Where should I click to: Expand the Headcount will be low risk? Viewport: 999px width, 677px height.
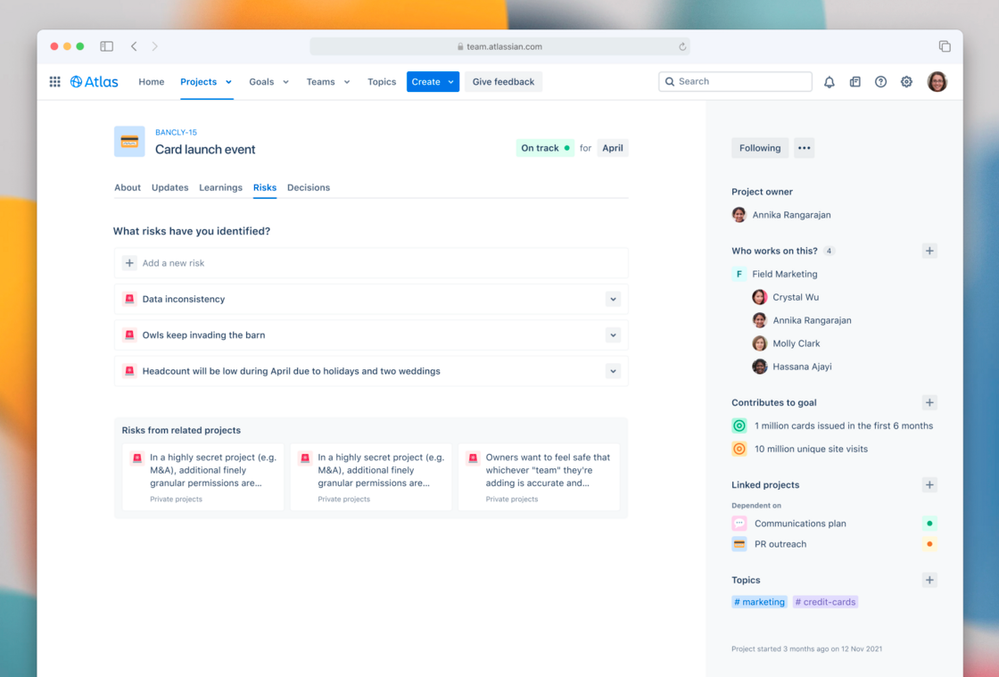[613, 371]
